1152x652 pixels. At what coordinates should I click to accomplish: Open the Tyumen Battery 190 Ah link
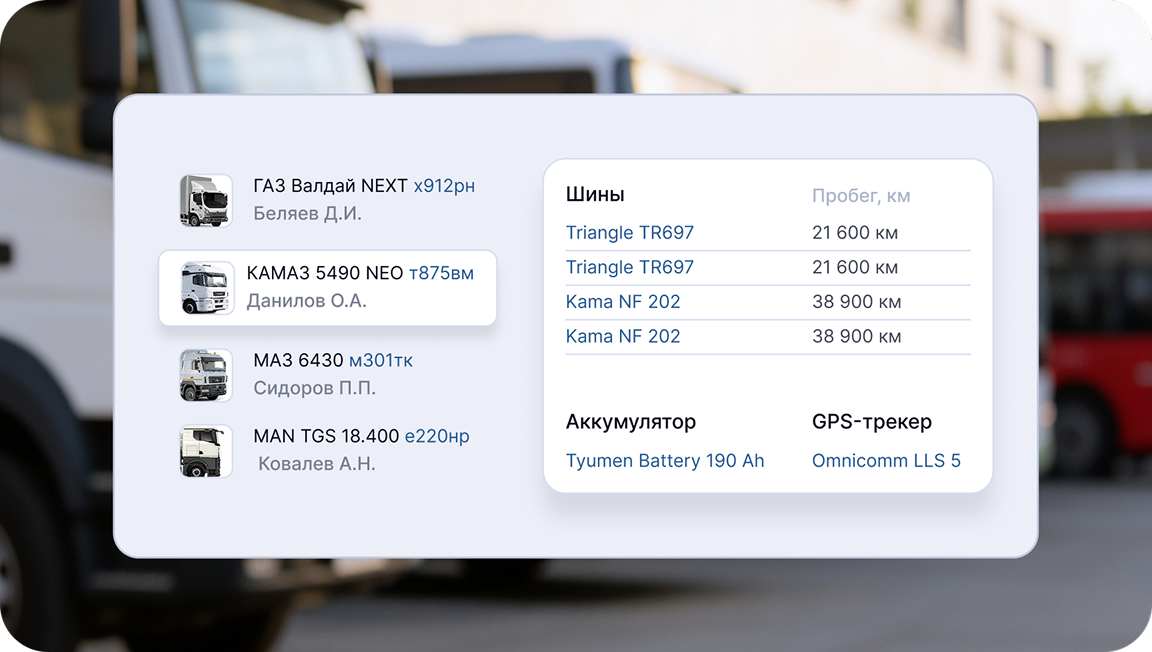point(665,461)
